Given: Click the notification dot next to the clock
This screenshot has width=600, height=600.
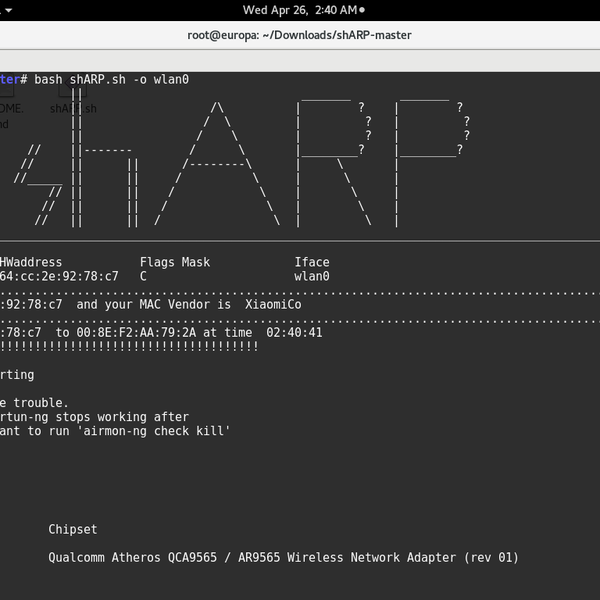Looking at the screenshot, I should [362, 10].
